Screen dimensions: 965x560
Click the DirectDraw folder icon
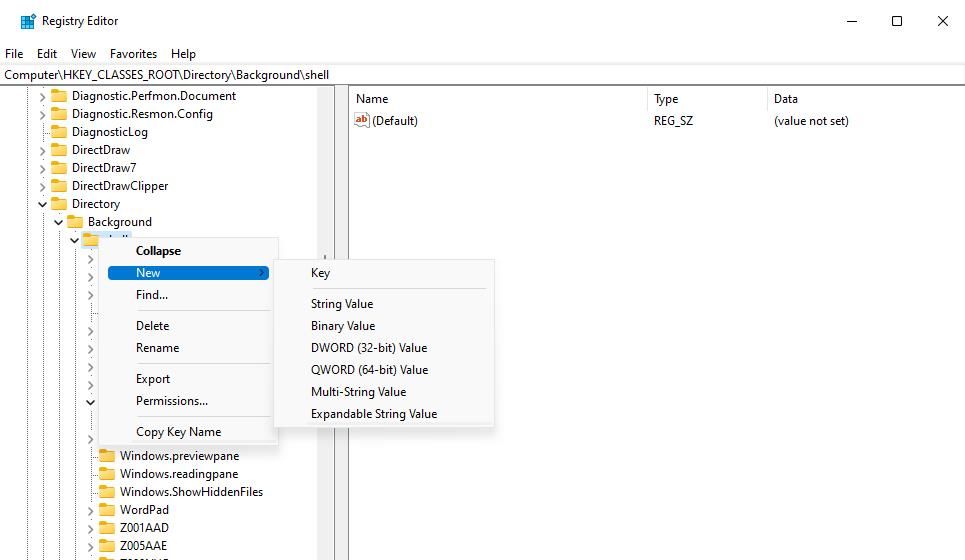pos(59,150)
